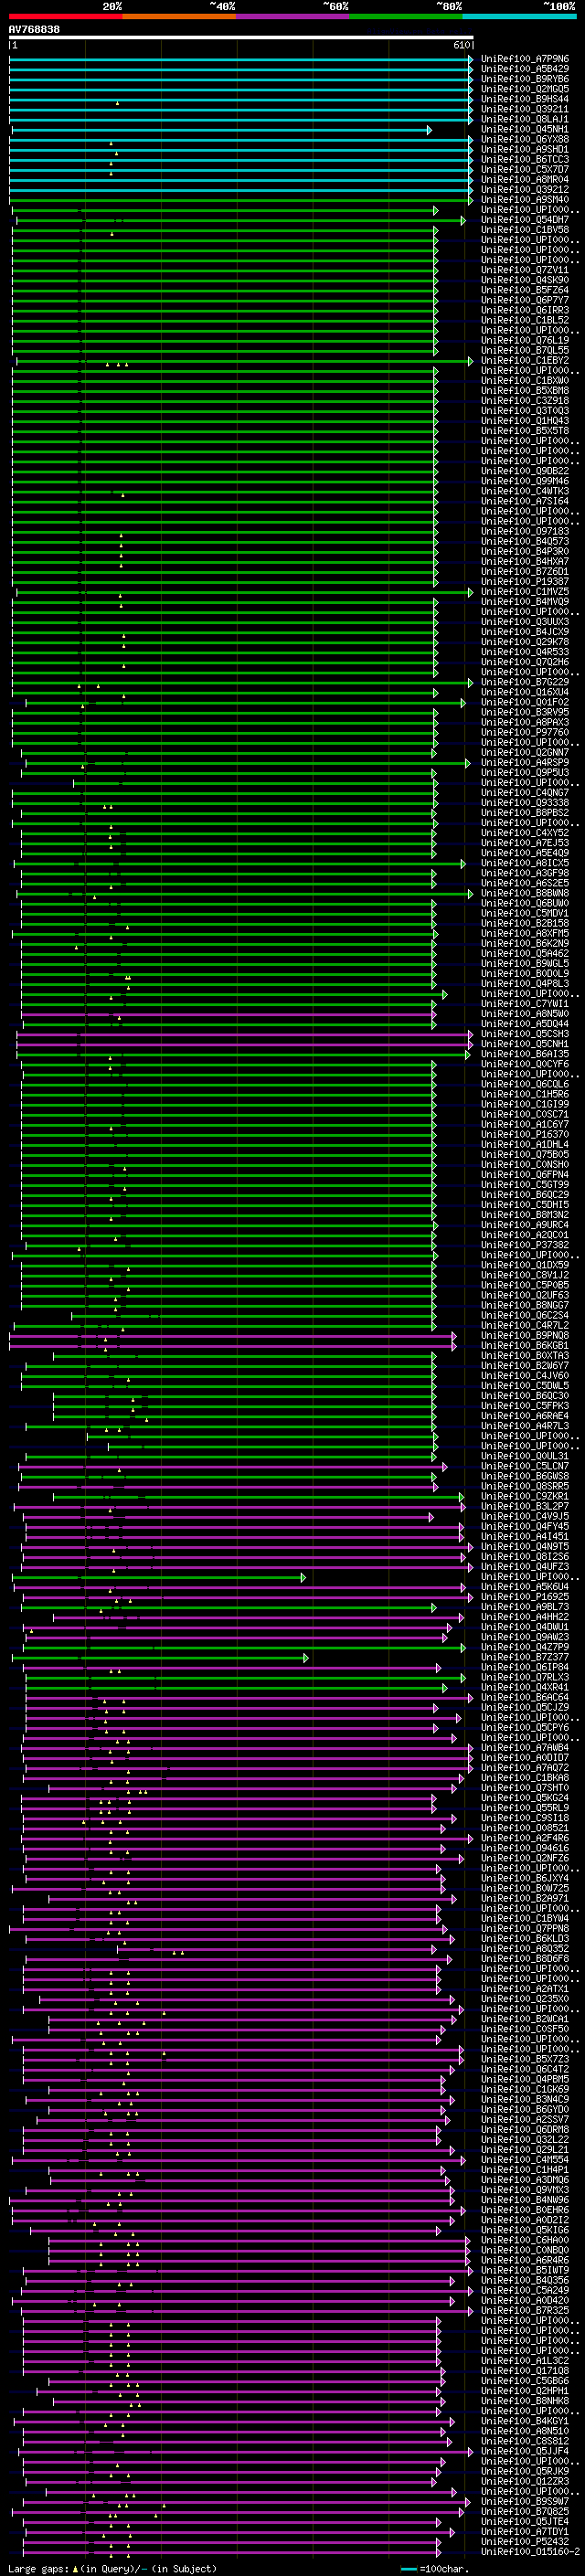Click the UniRef100_B7R325 label
The height and width of the screenshot is (2576, 585).
coord(525,2310)
